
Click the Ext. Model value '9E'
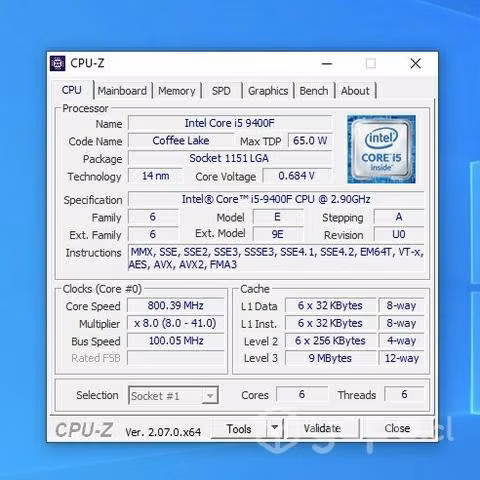[x=278, y=234]
